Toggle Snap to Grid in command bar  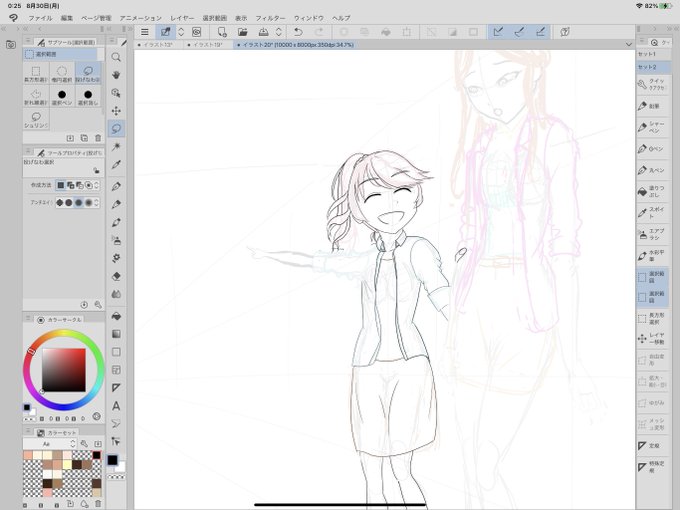coord(540,32)
